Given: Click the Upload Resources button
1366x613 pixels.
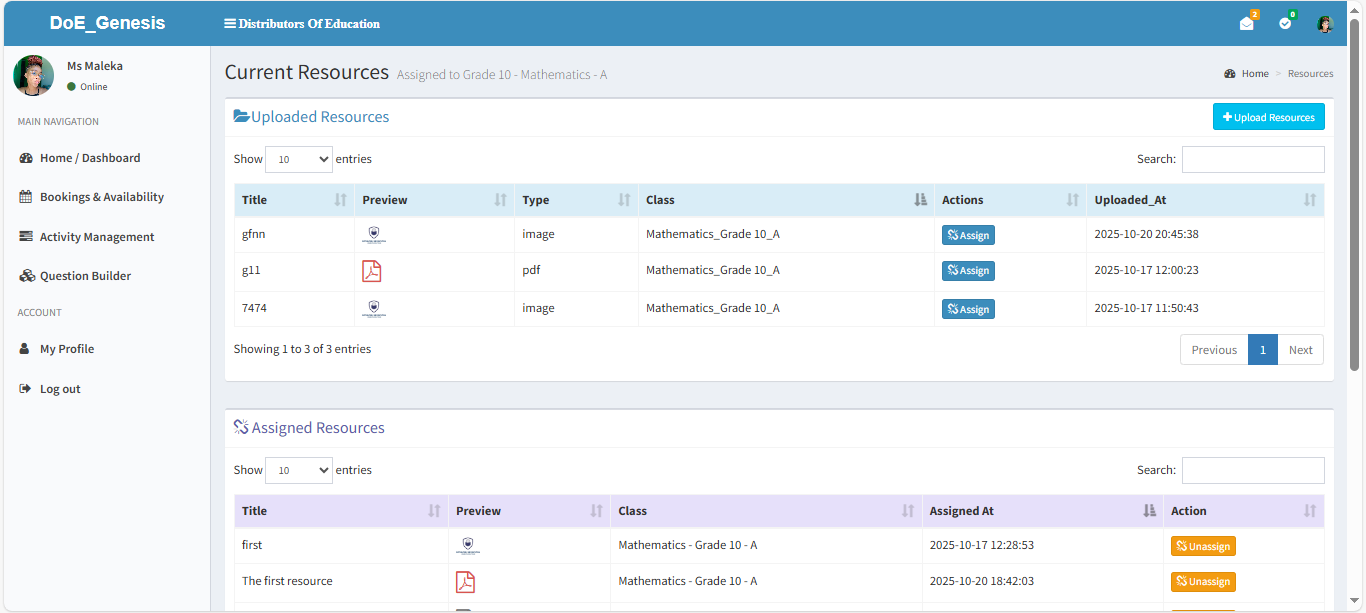Looking at the screenshot, I should pos(1268,117).
